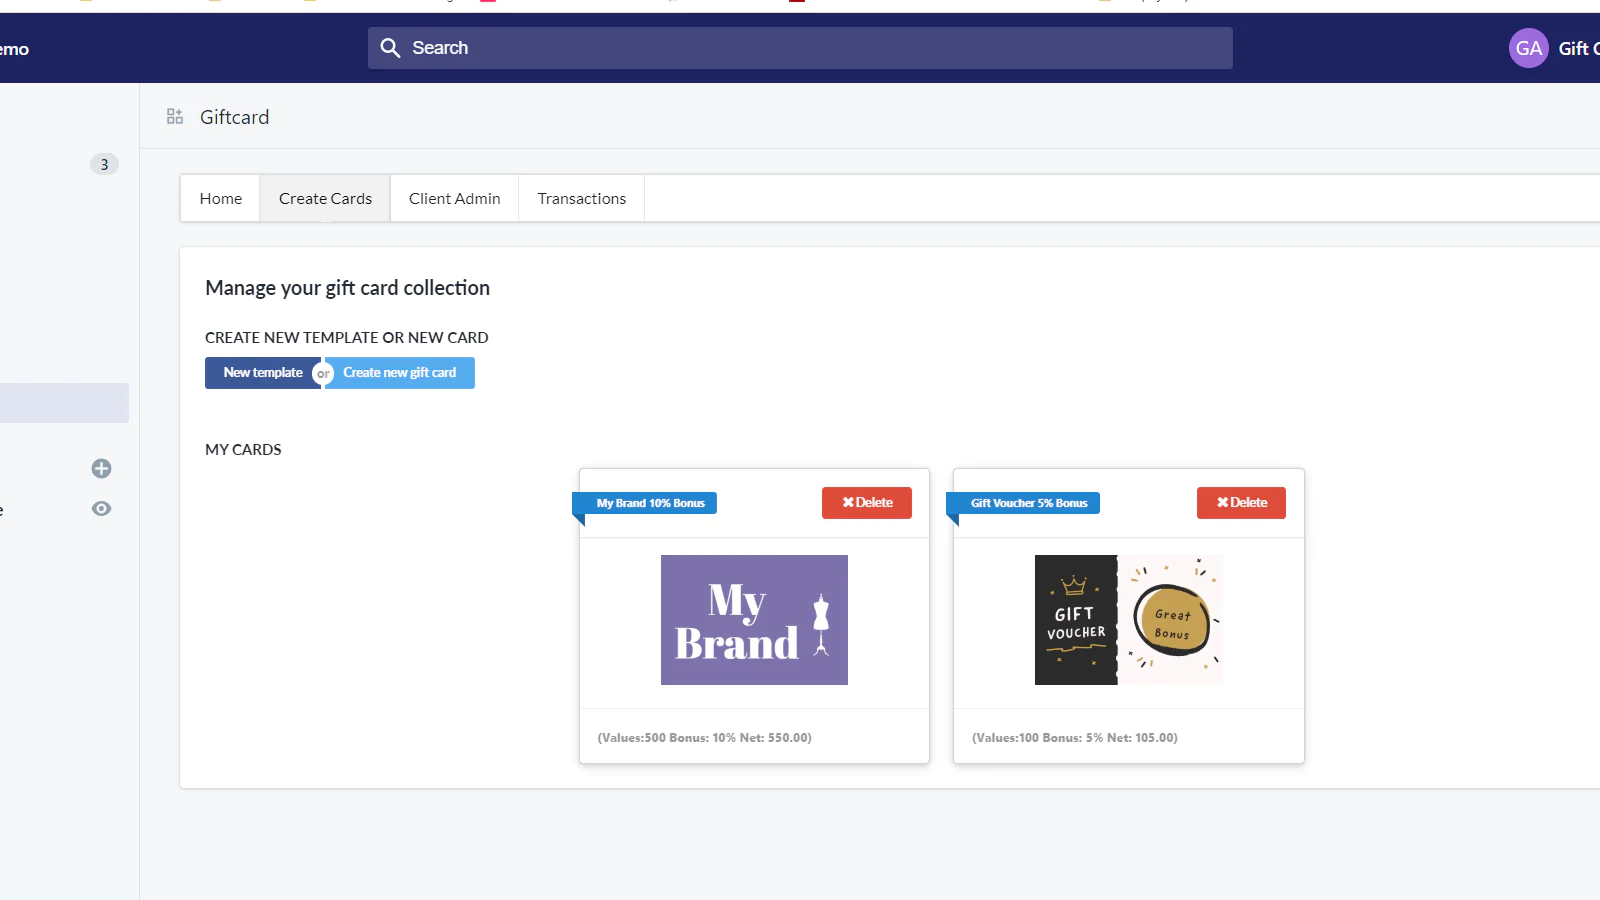Select the My Brand 10% Bonus ribbon label
The height and width of the screenshot is (900, 1600).
(650, 503)
